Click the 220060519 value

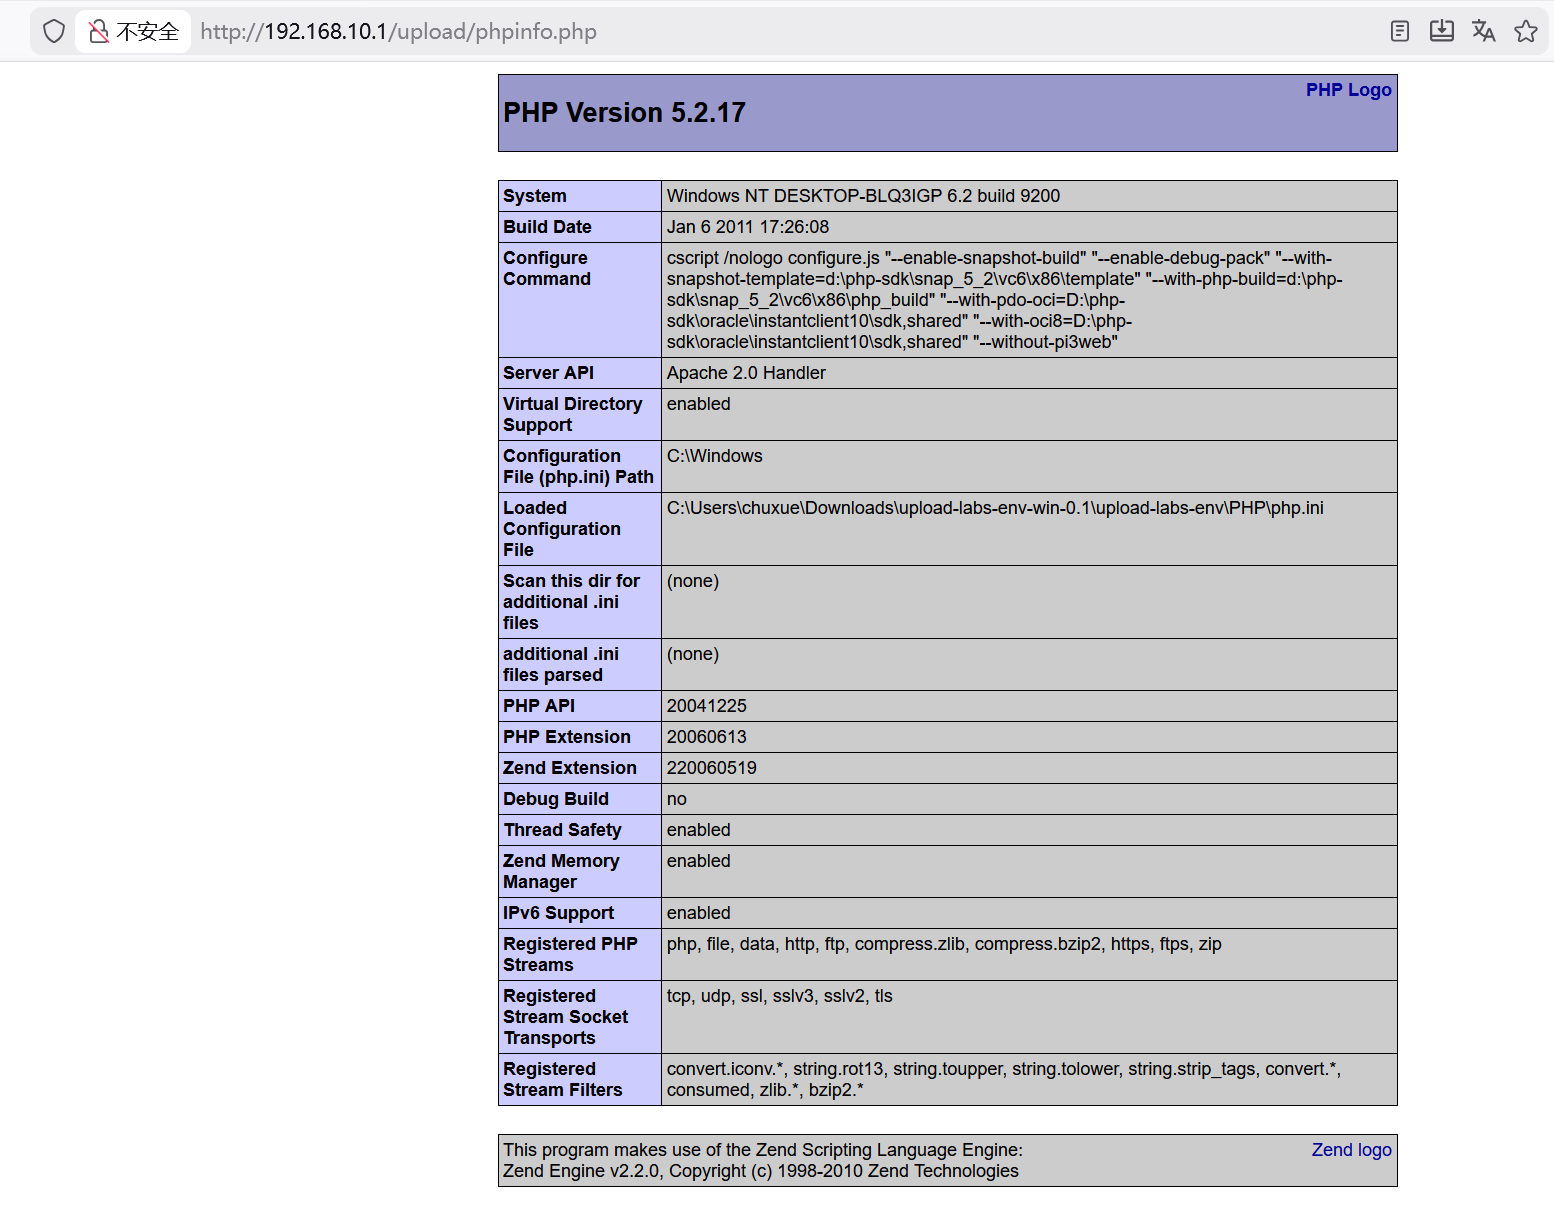coord(712,768)
